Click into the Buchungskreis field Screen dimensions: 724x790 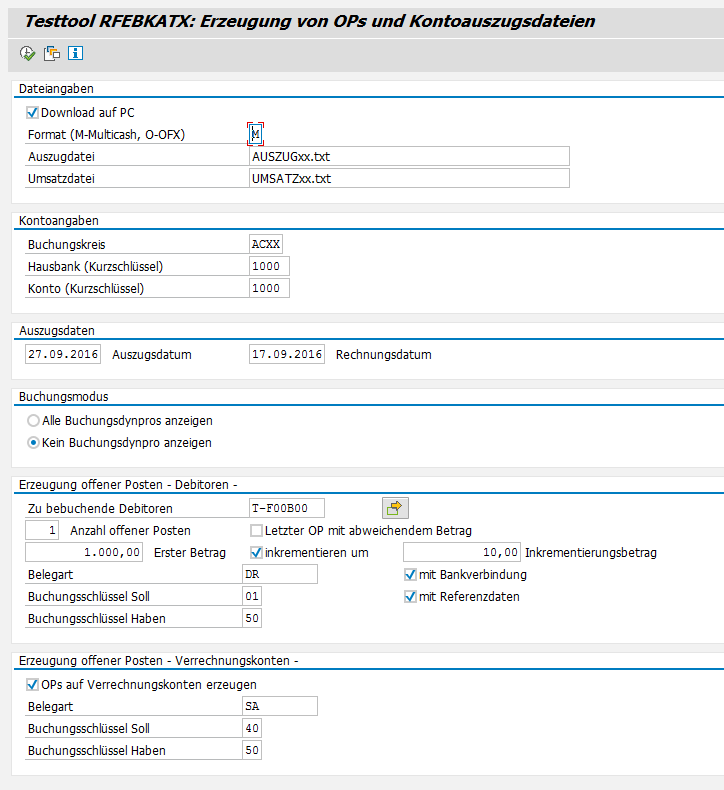266,244
